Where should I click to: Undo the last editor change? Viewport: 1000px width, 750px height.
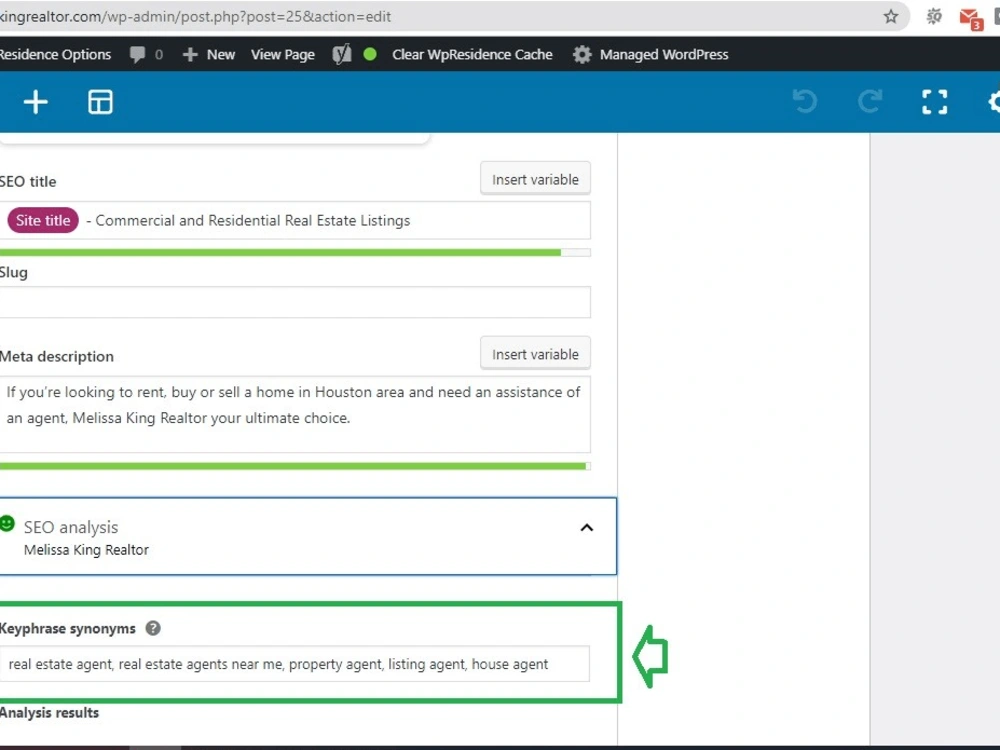pyautogui.click(x=805, y=101)
